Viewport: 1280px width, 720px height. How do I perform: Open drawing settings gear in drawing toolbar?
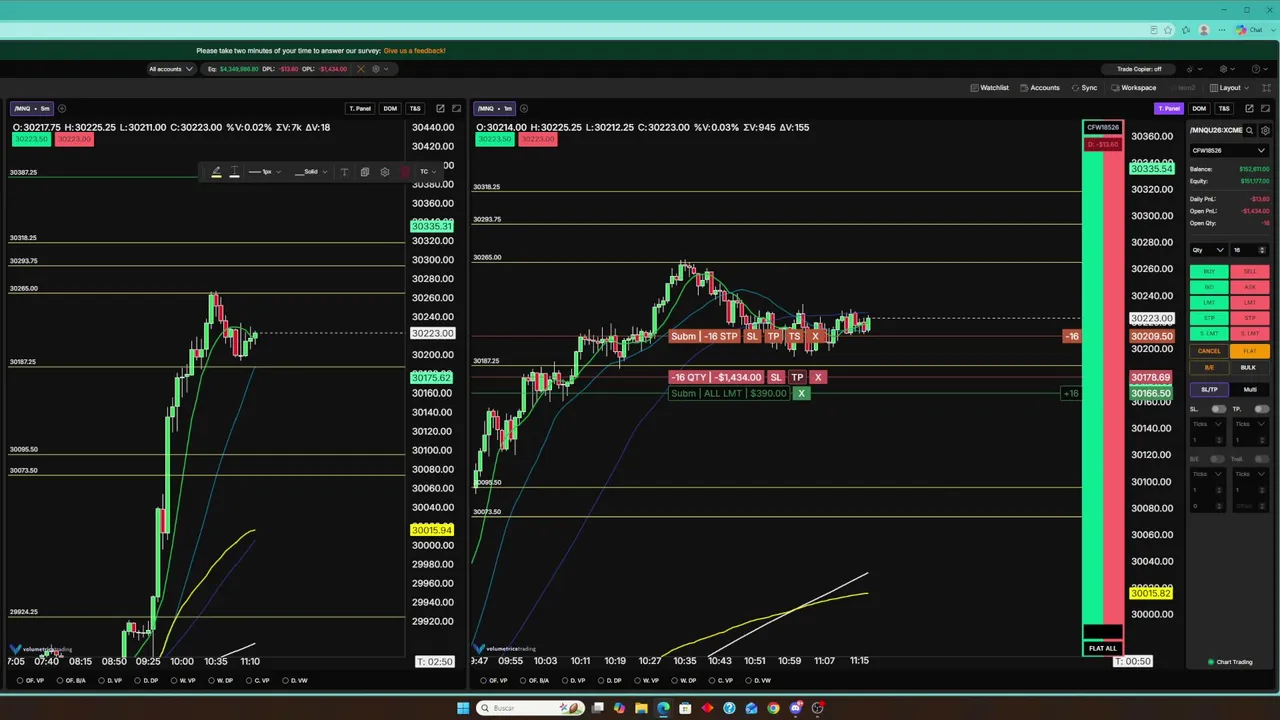click(385, 172)
